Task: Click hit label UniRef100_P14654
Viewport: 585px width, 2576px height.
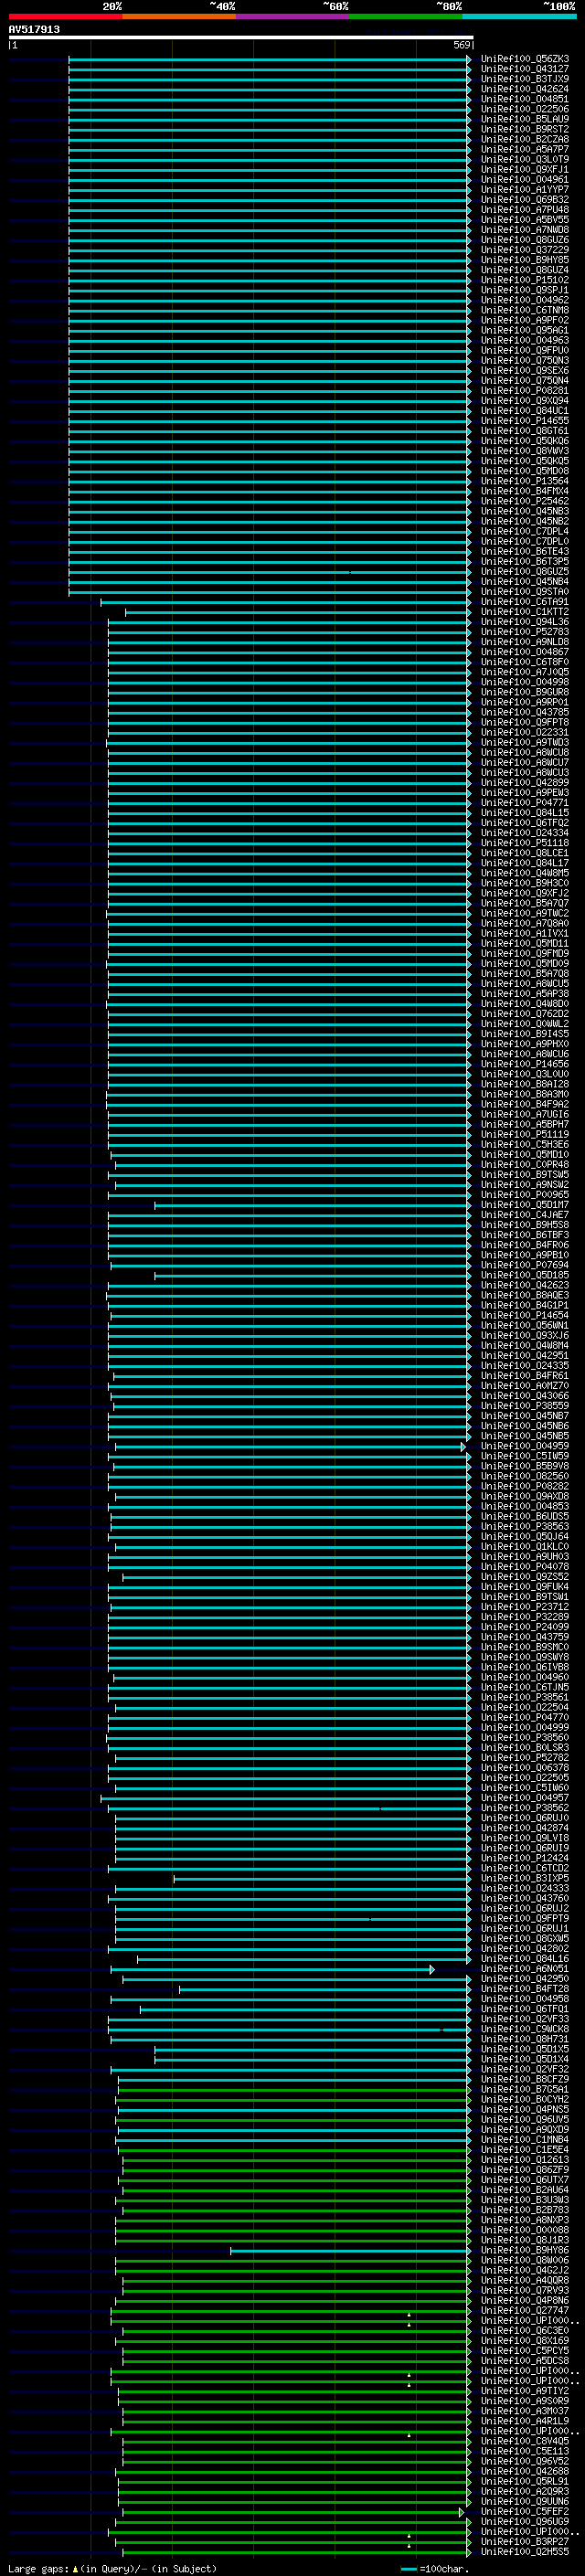Action: click(x=525, y=1315)
